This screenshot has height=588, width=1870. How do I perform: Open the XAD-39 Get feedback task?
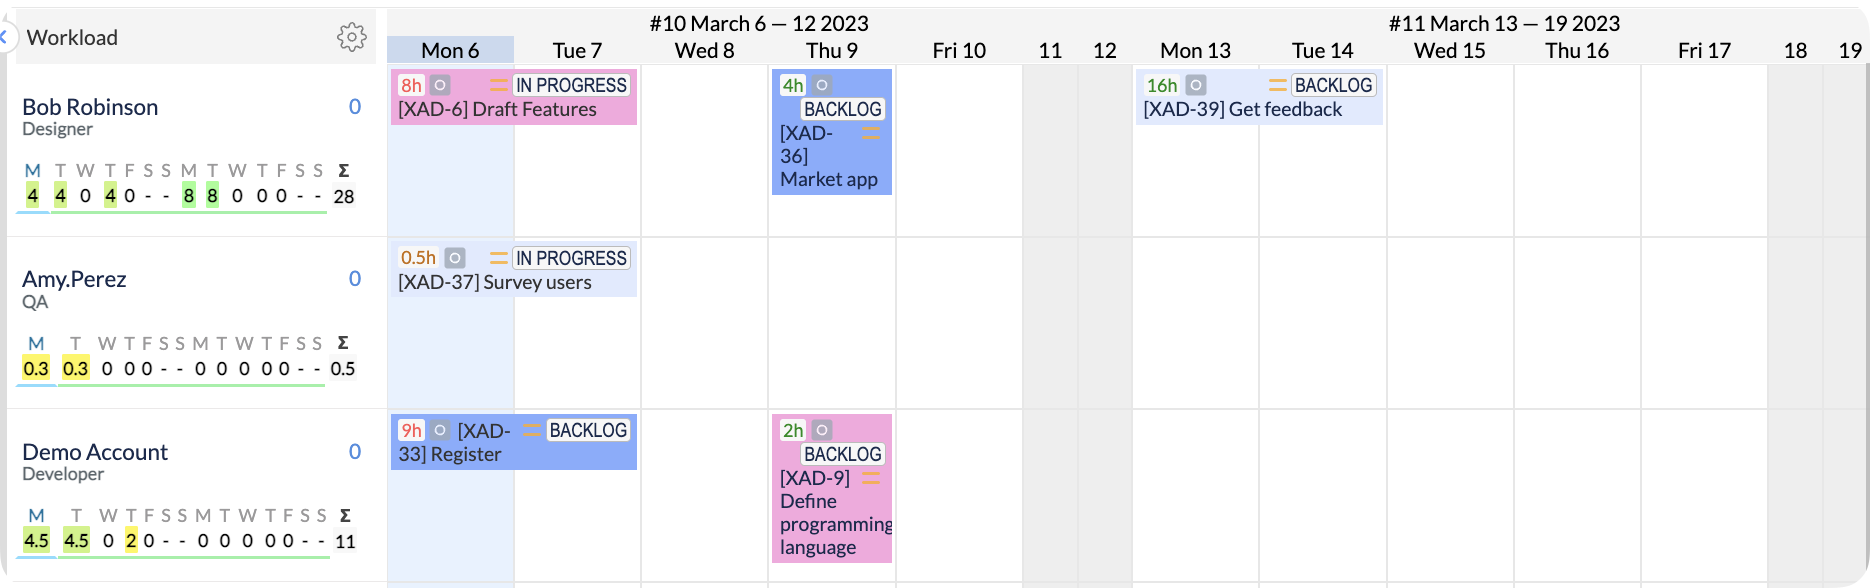point(1240,109)
